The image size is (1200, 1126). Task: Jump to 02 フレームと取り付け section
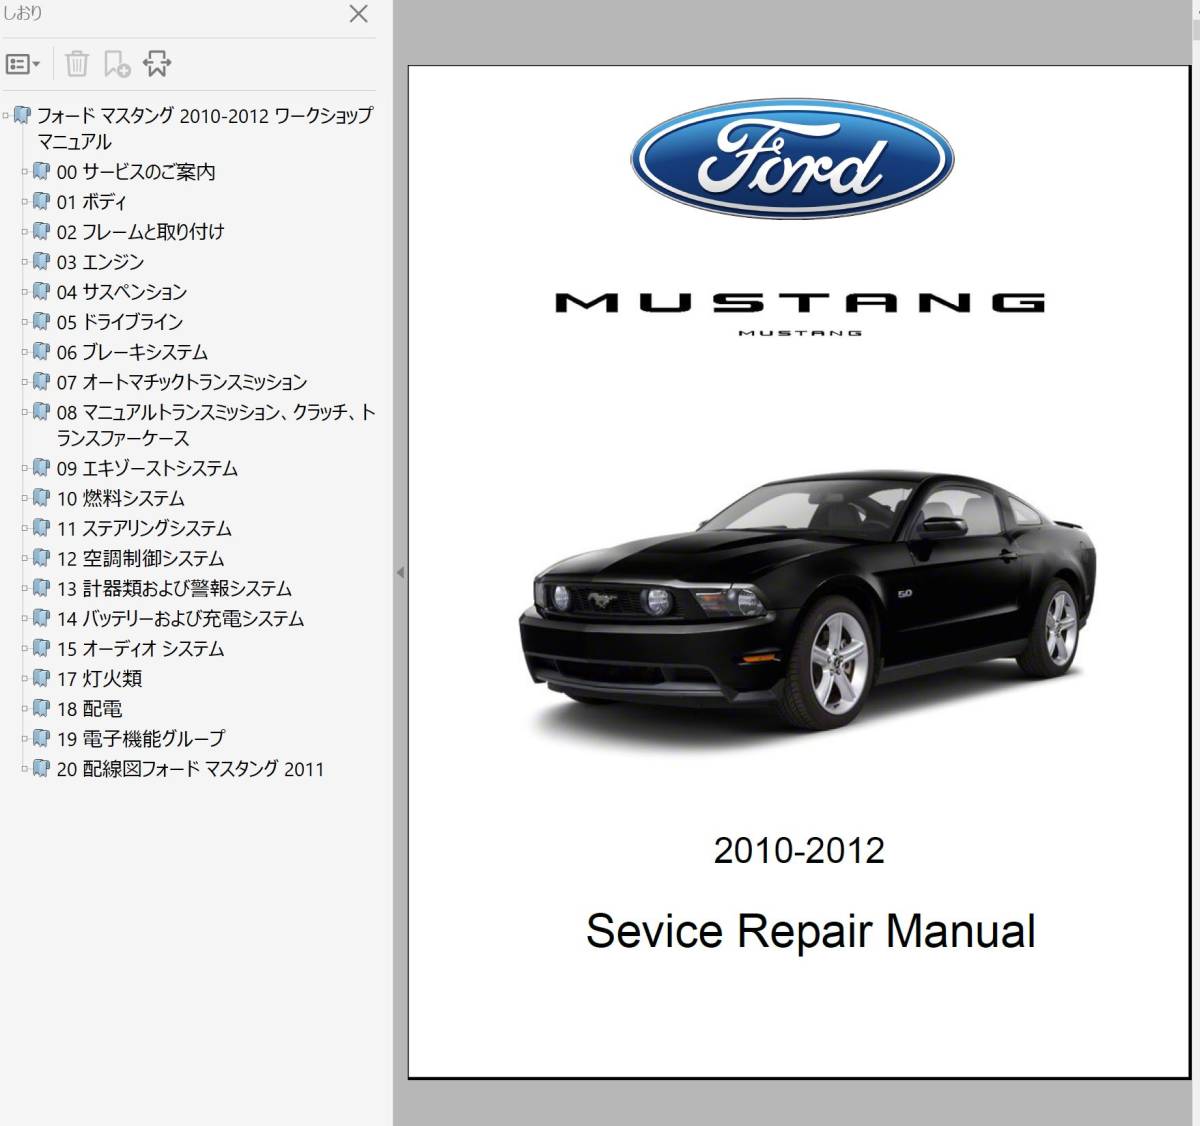[140, 232]
